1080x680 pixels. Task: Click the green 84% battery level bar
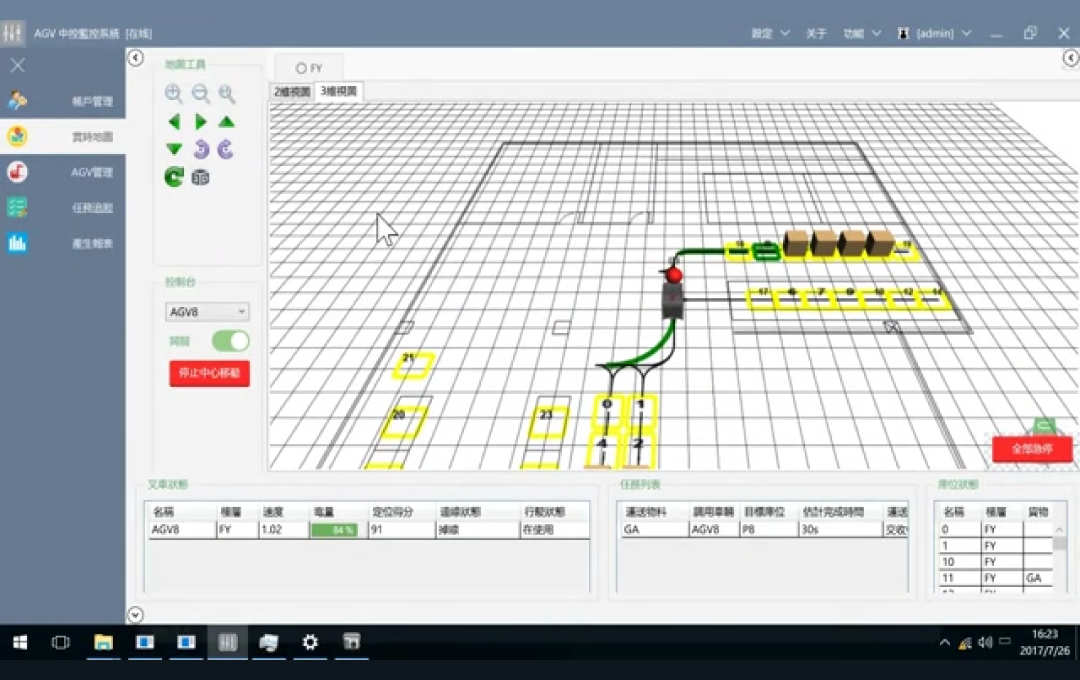(338, 530)
